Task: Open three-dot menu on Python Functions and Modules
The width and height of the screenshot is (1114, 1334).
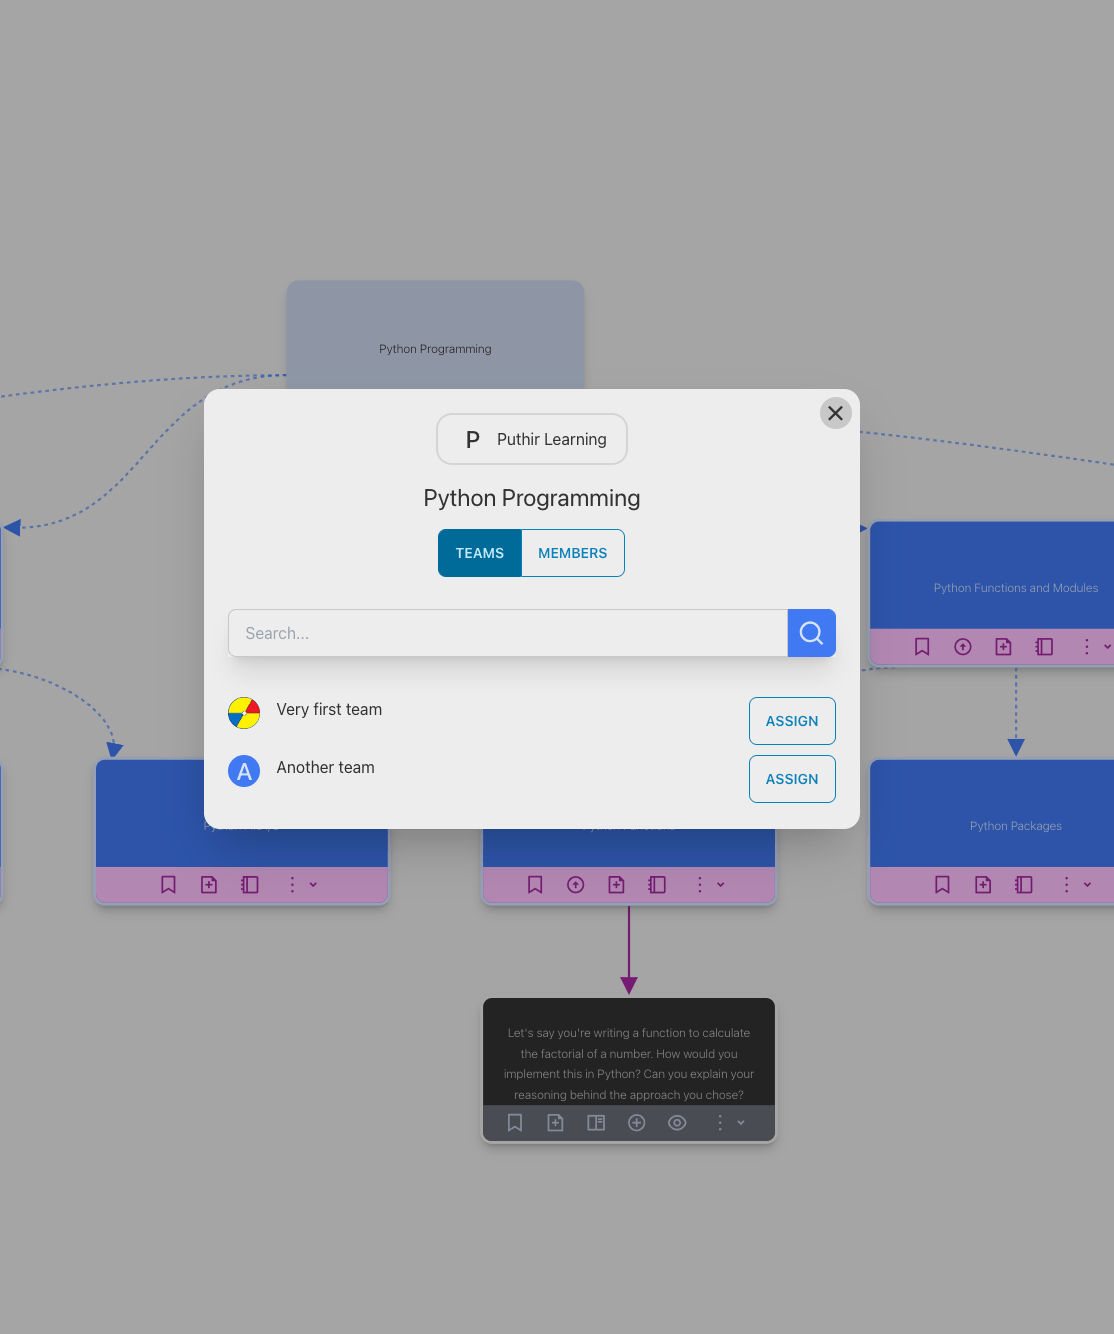Action: (x=1086, y=647)
